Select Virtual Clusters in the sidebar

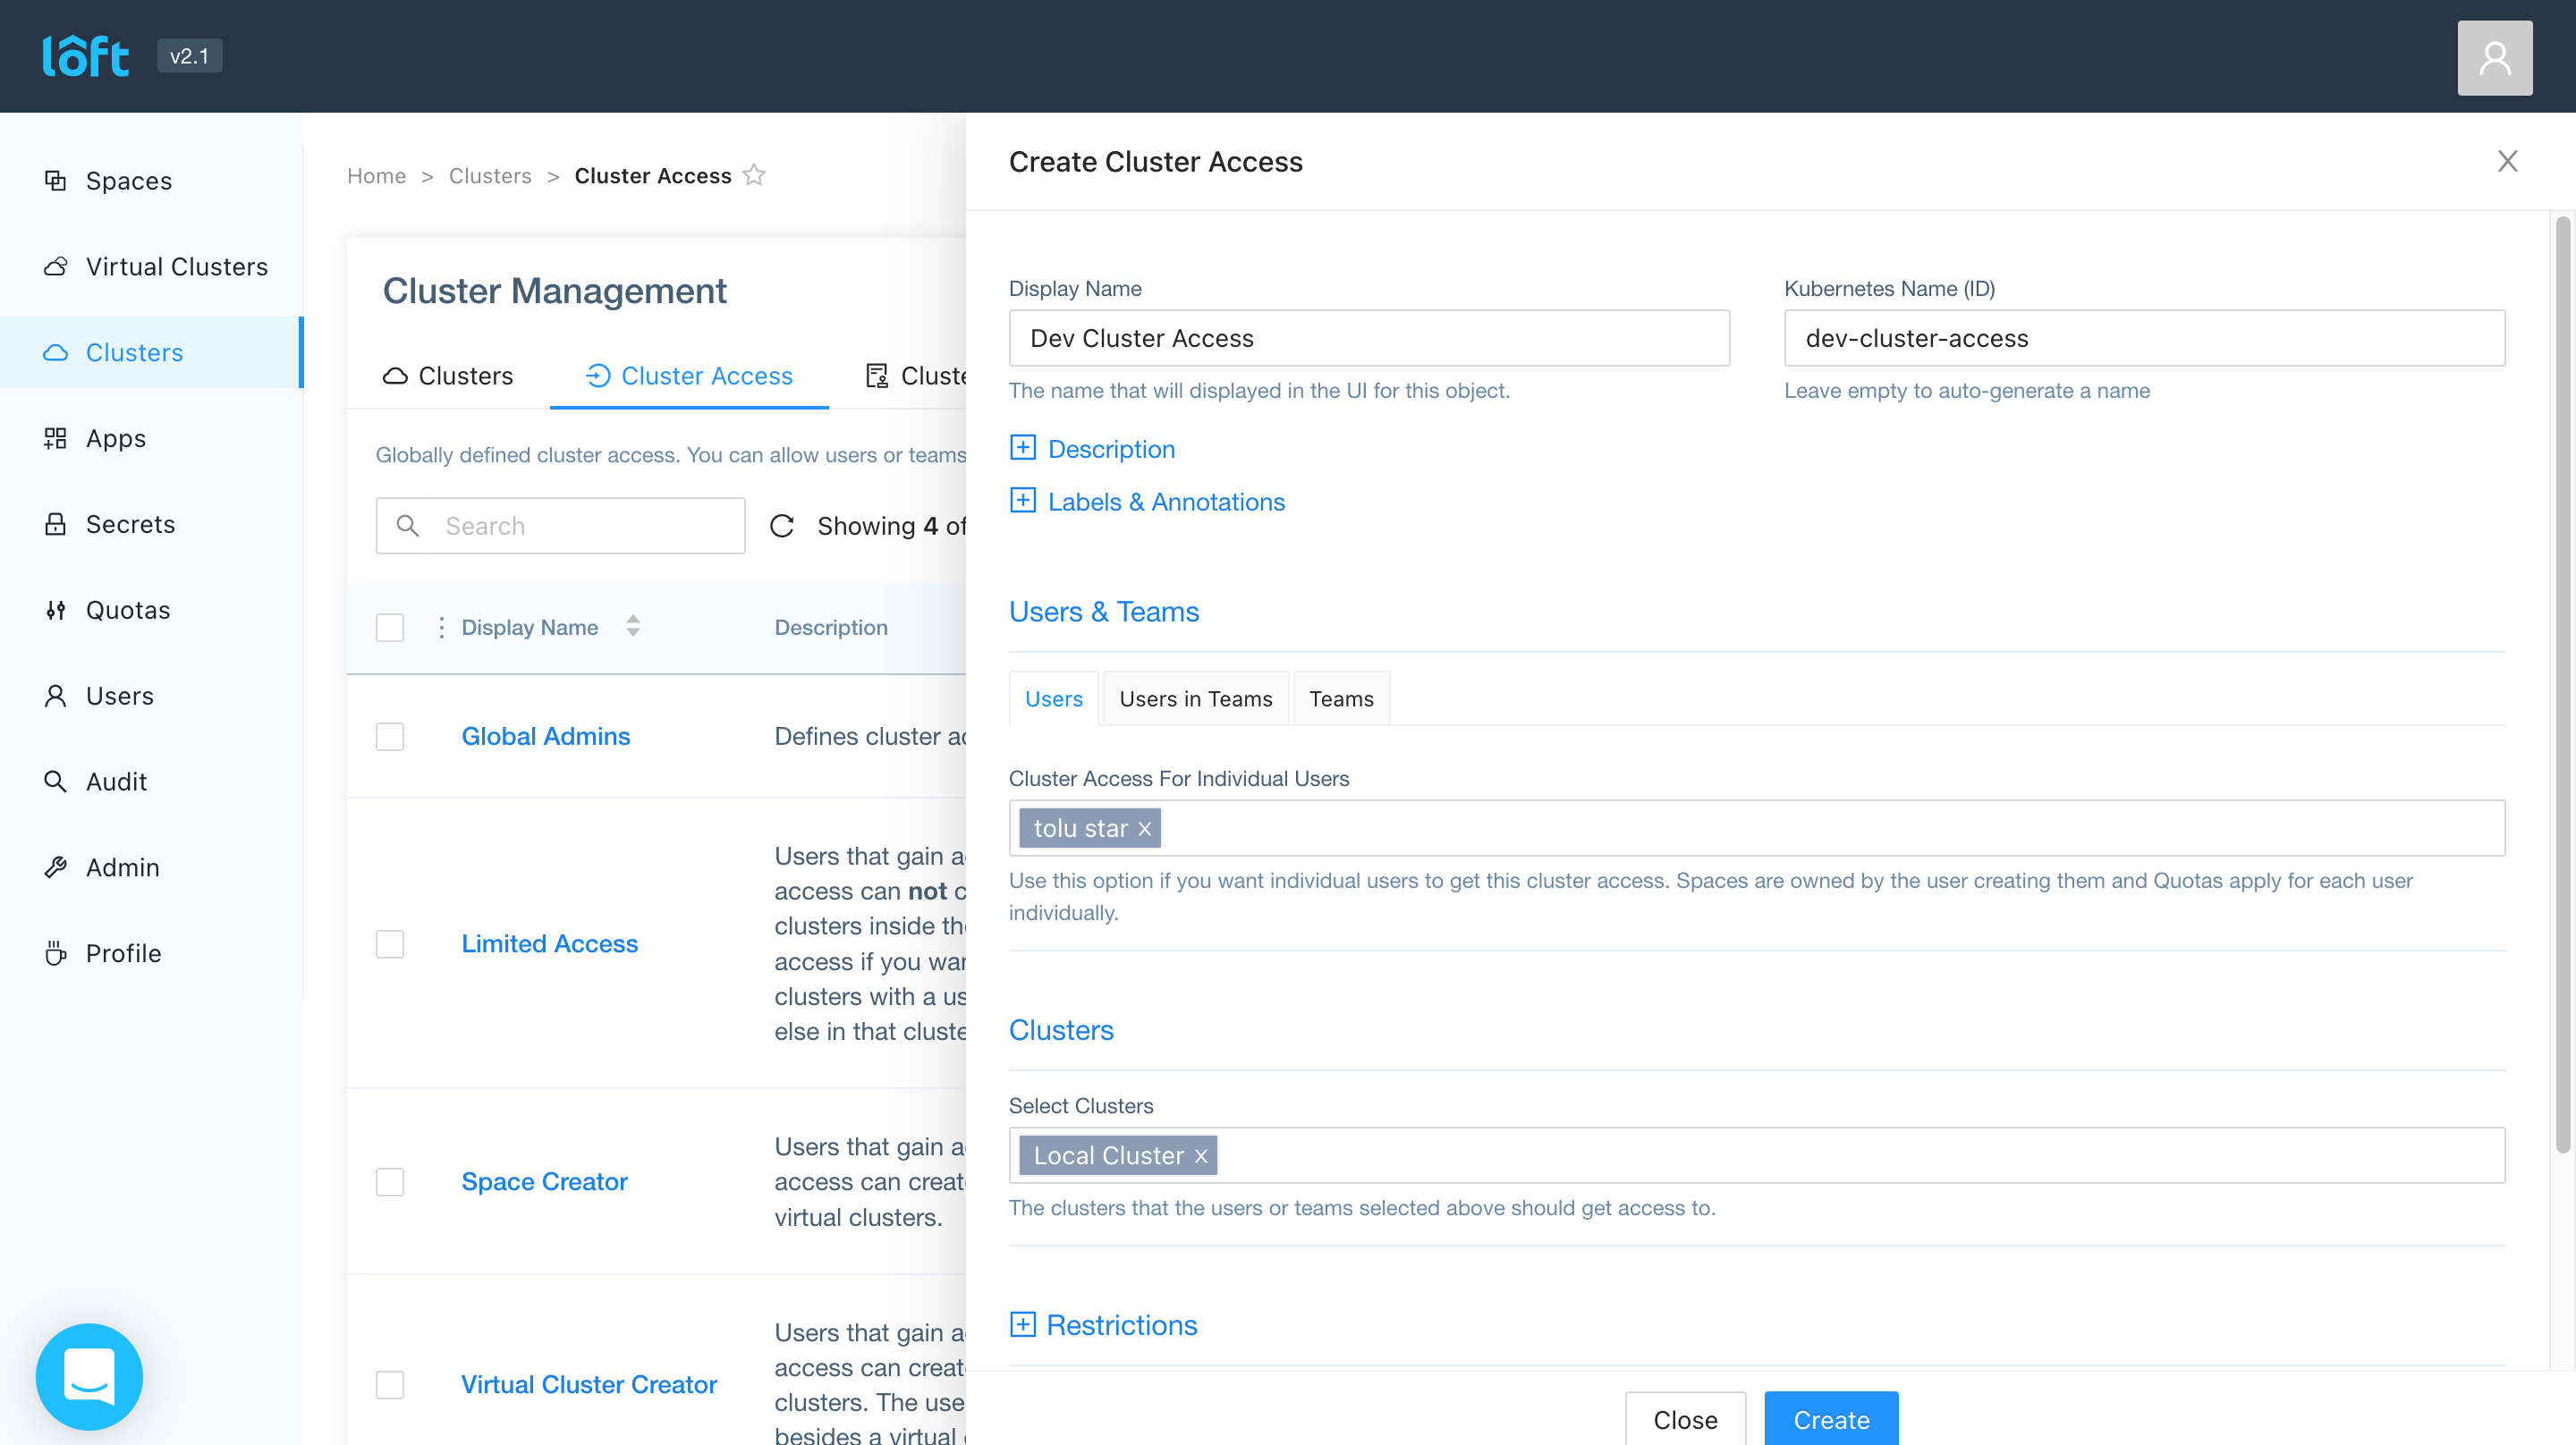pos(176,266)
